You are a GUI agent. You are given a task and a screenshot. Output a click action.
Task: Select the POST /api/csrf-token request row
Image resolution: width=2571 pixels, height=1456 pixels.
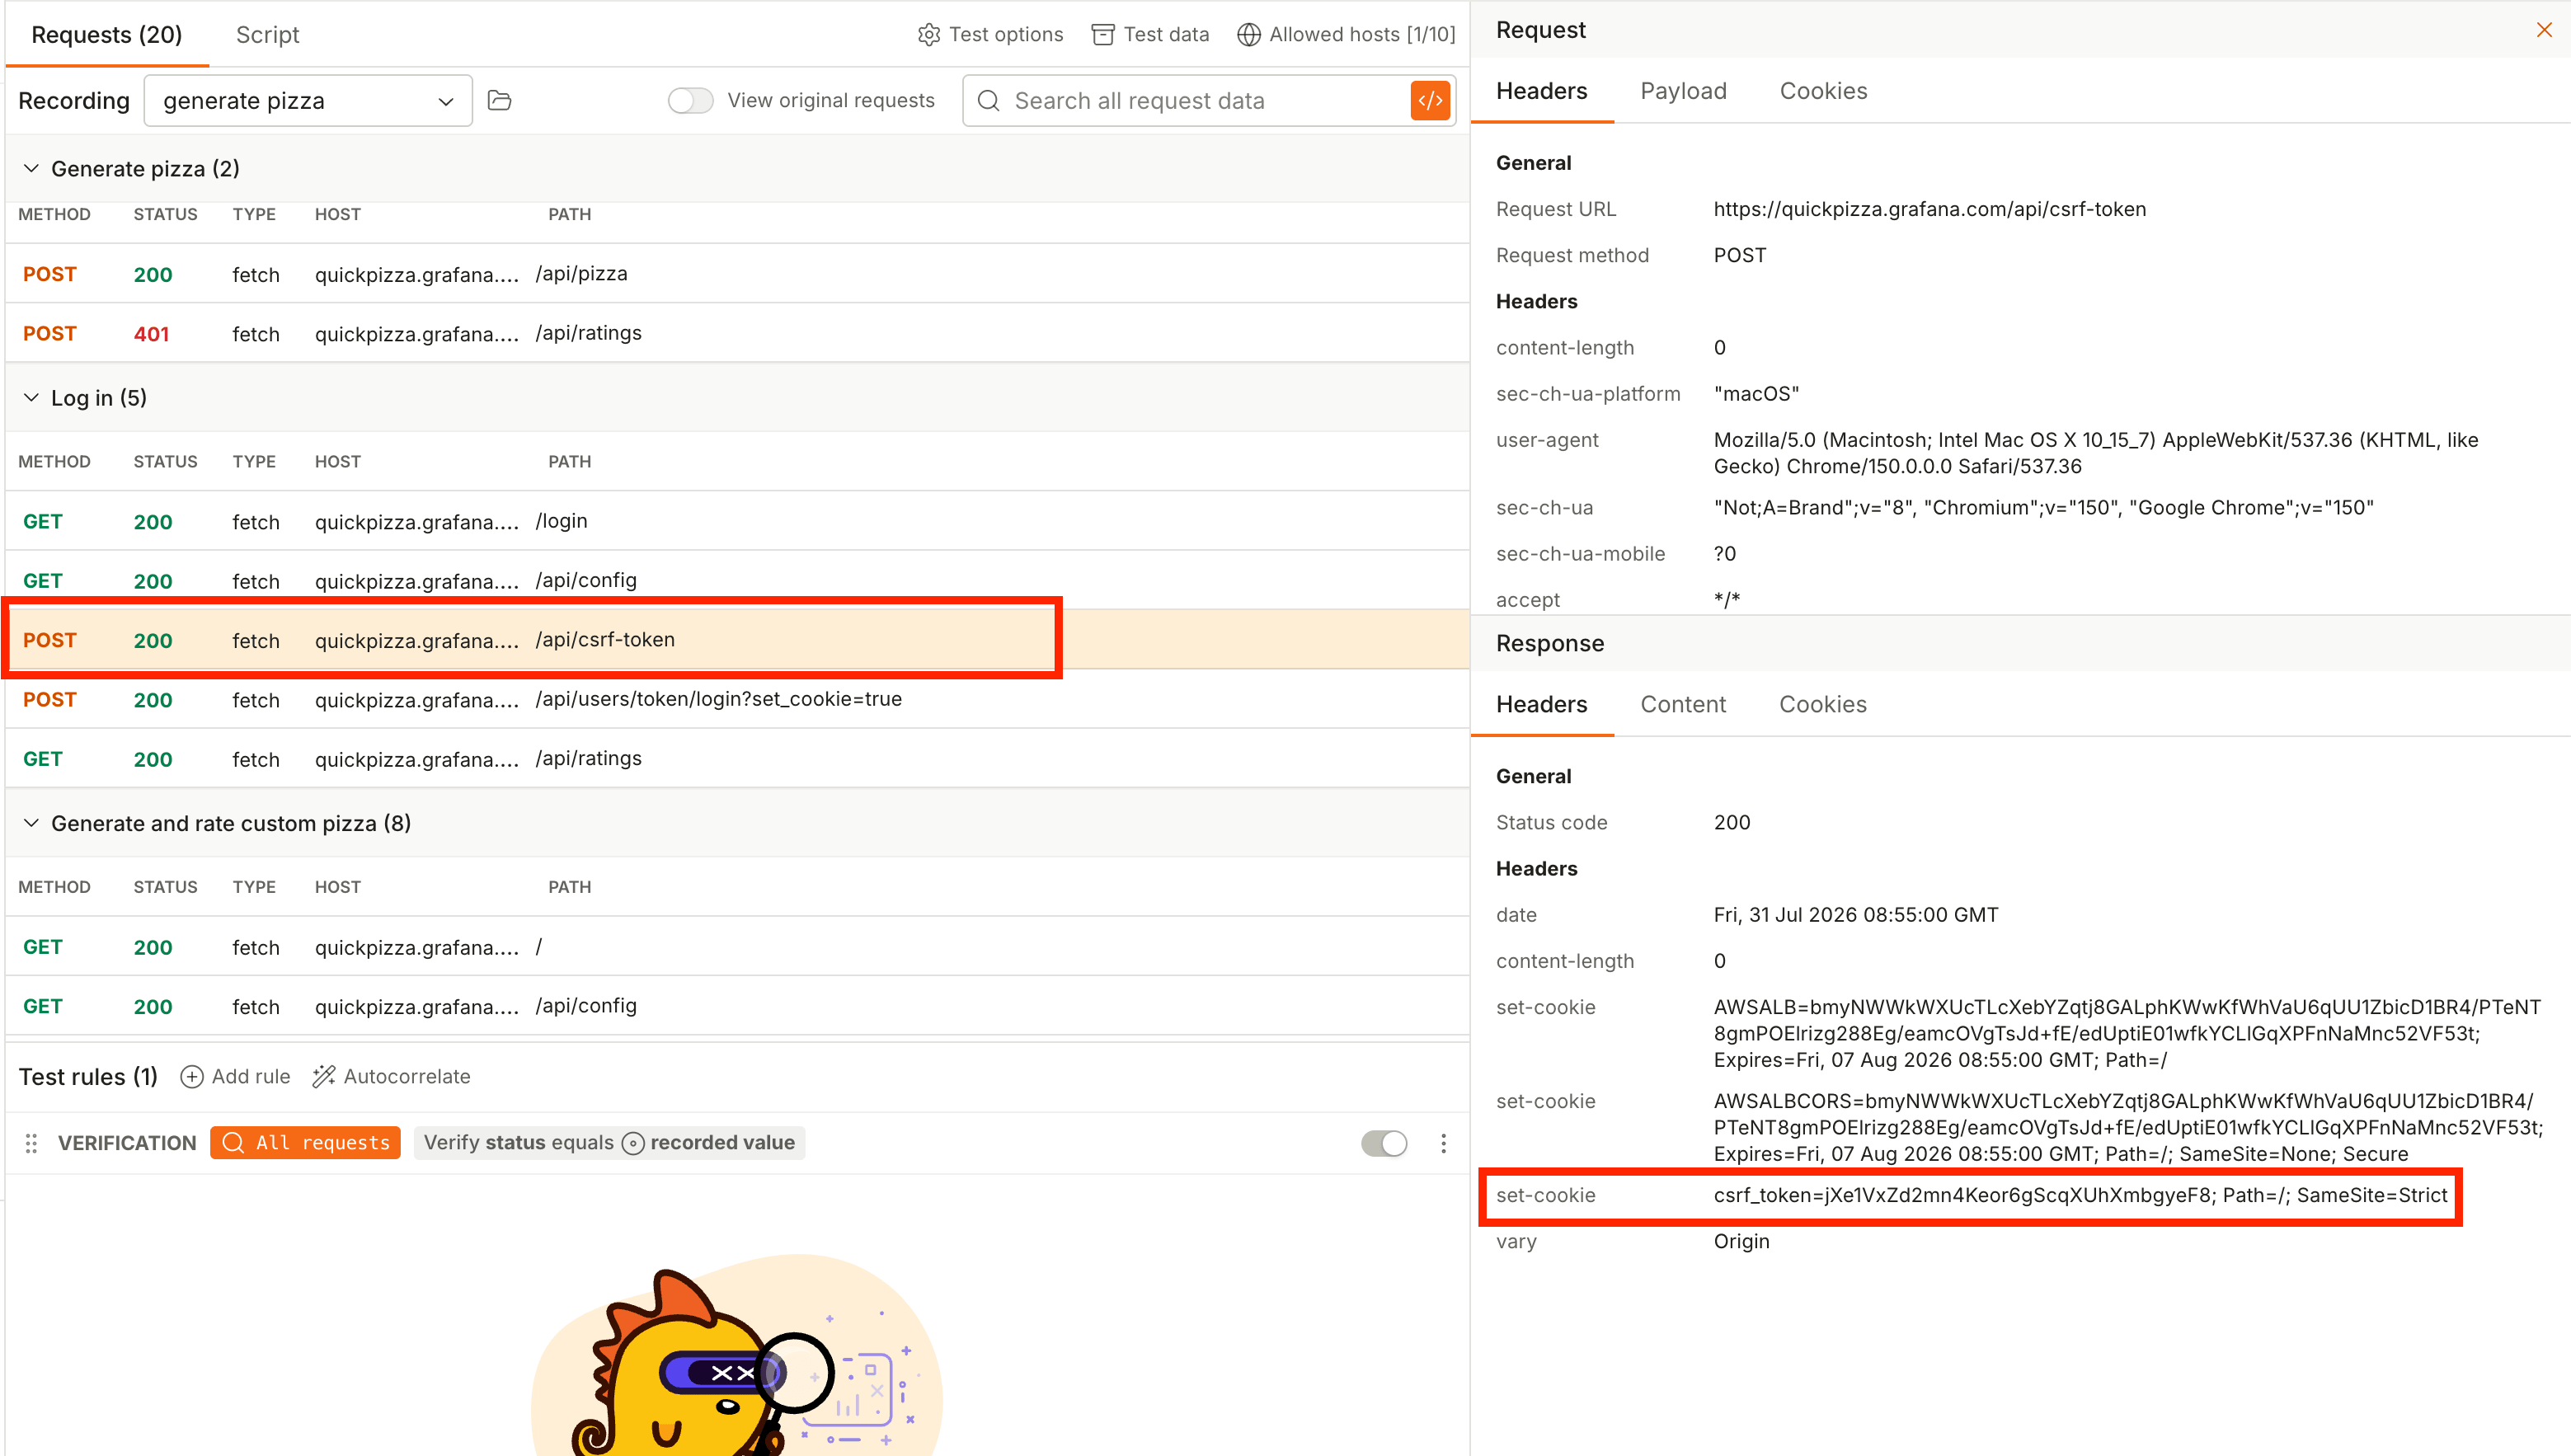tap(737, 640)
